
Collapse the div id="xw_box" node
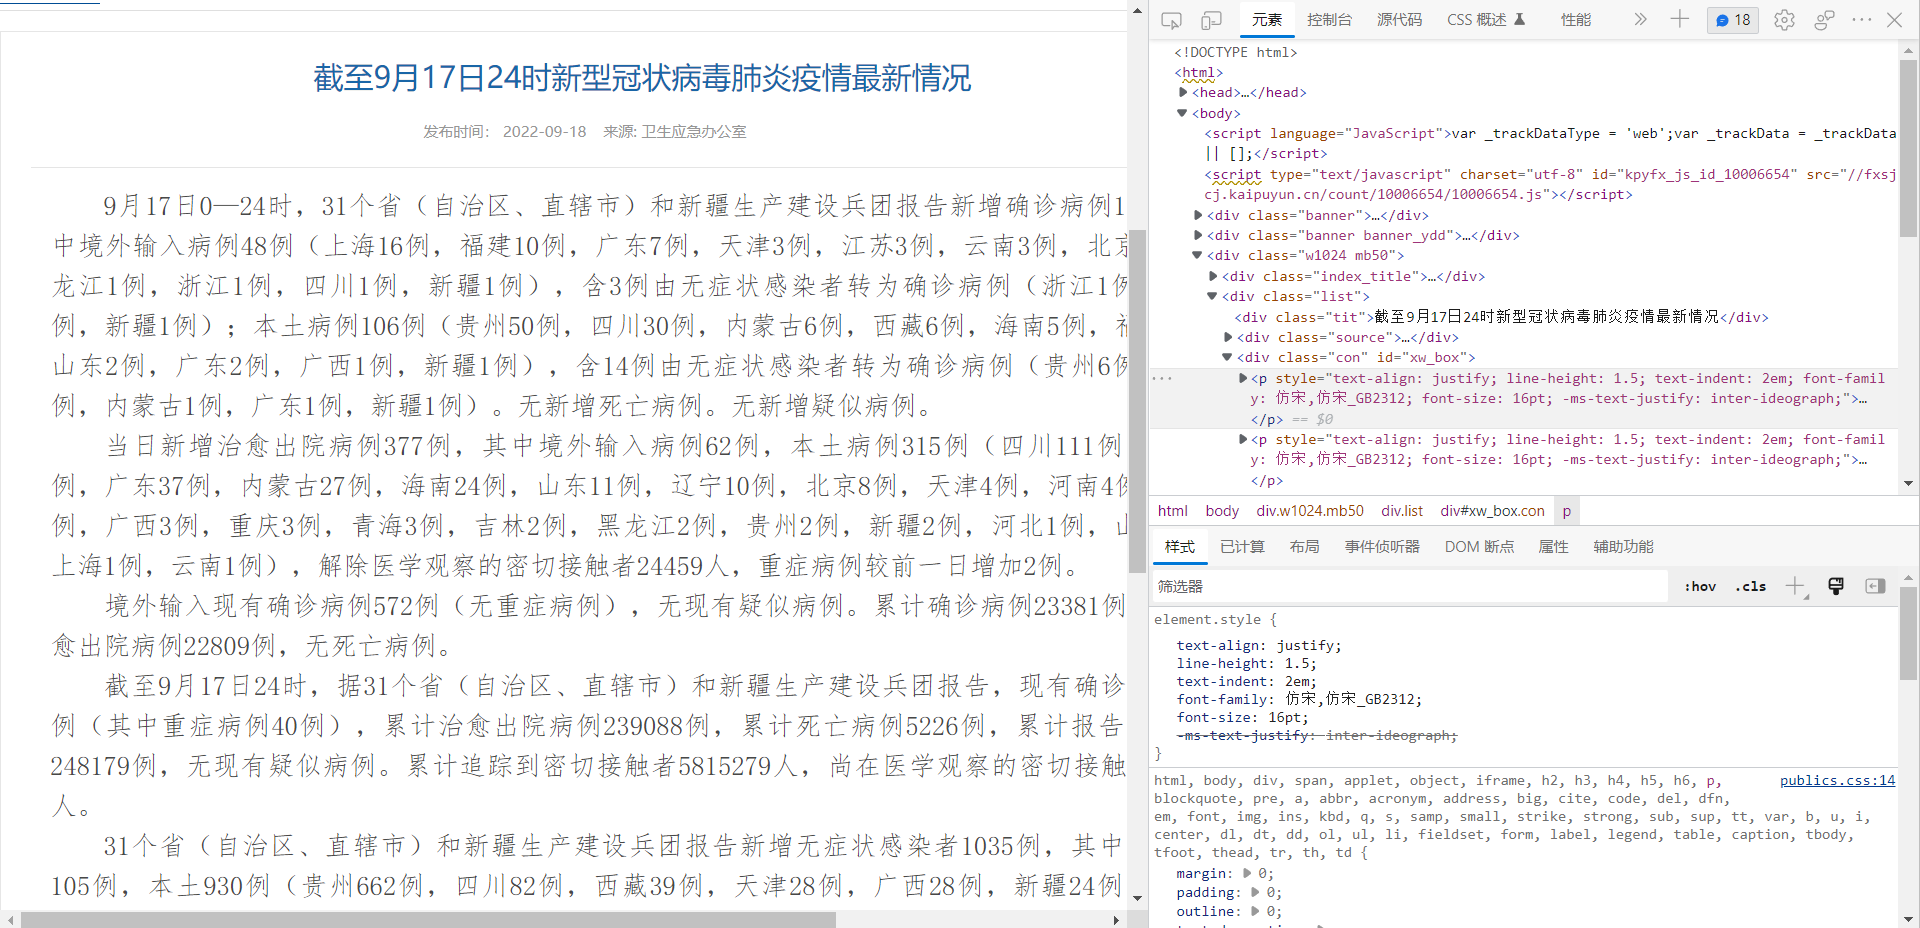[x=1228, y=358]
